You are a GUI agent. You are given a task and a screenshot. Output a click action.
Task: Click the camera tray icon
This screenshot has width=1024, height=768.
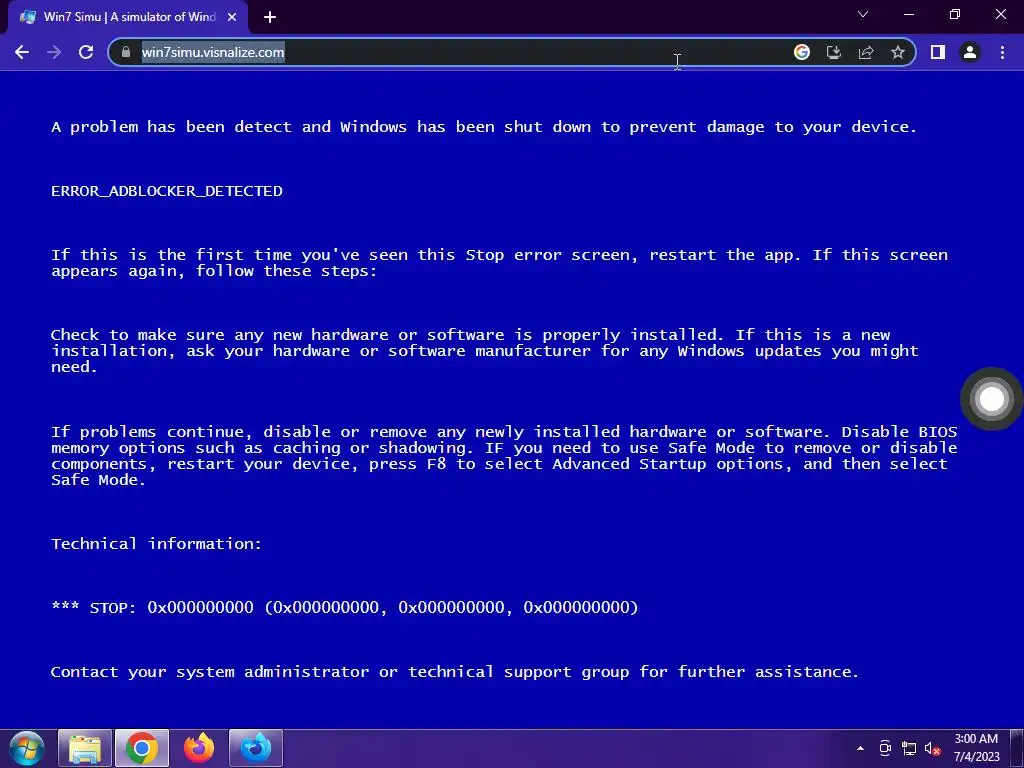click(x=885, y=748)
